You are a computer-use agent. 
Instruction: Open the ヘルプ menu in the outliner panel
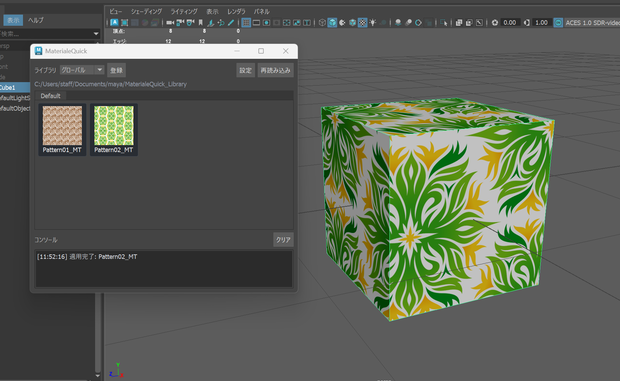pyautogui.click(x=36, y=20)
